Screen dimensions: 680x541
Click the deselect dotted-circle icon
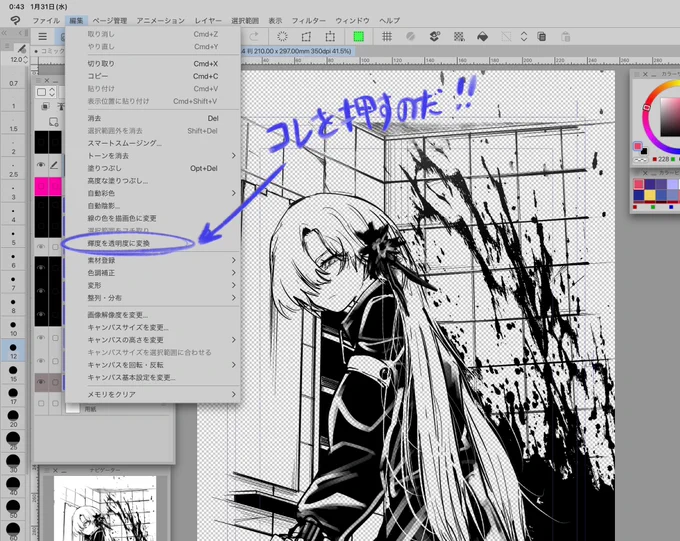coord(282,36)
